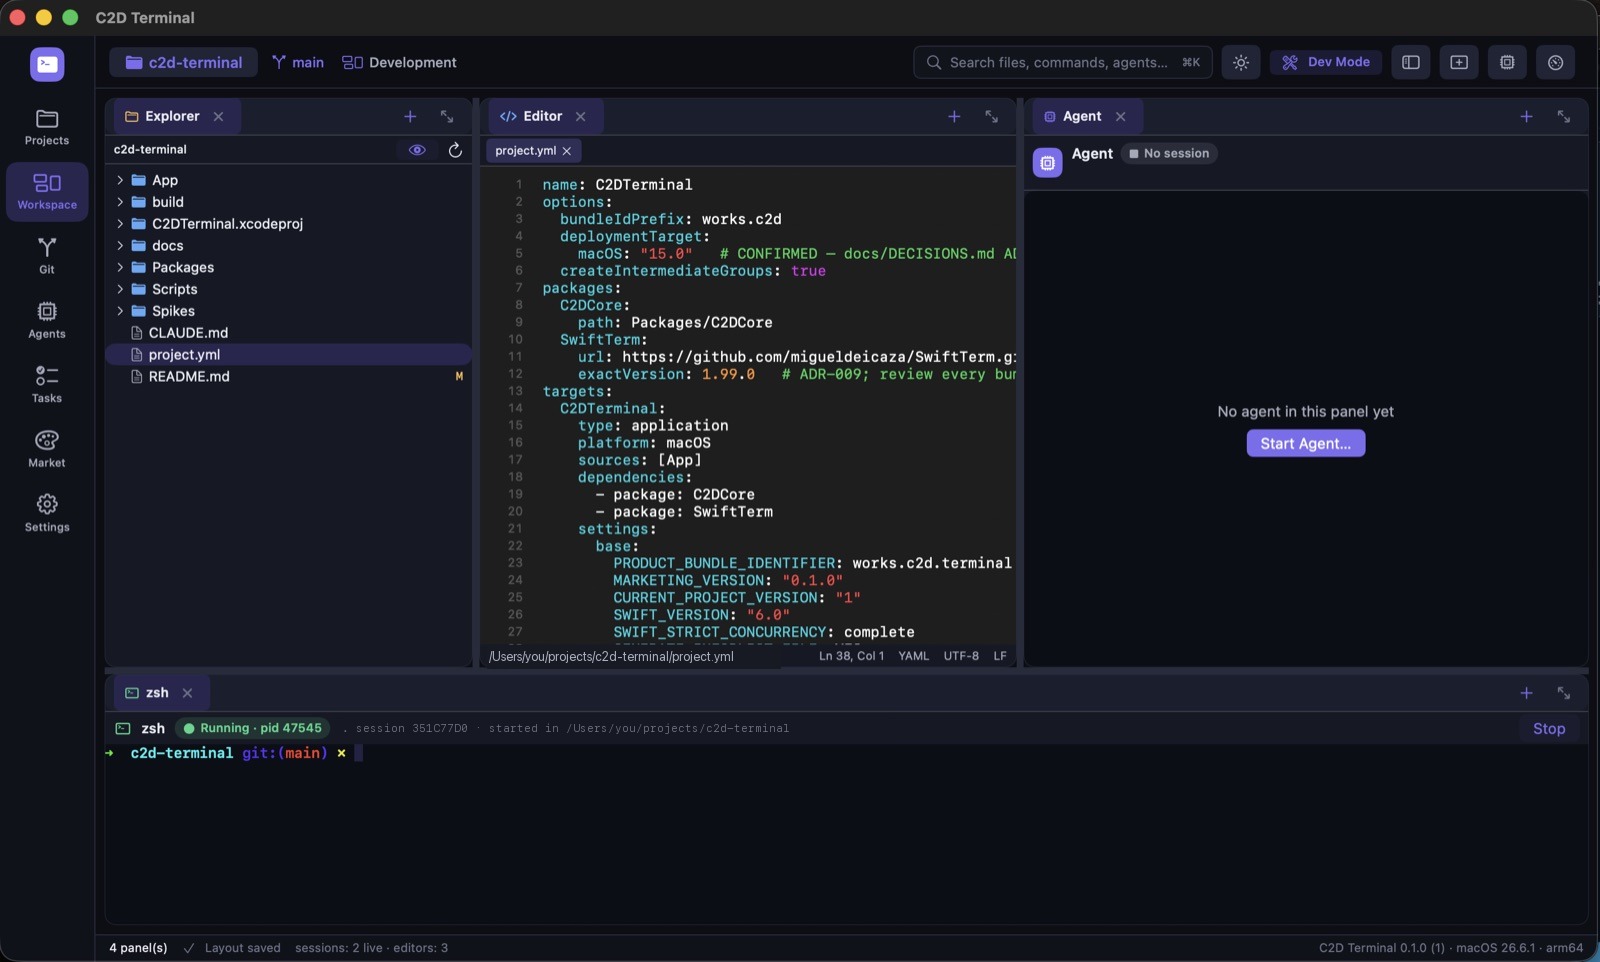Open the Git sidebar section
The width and height of the screenshot is (1600, 962).
47,256
